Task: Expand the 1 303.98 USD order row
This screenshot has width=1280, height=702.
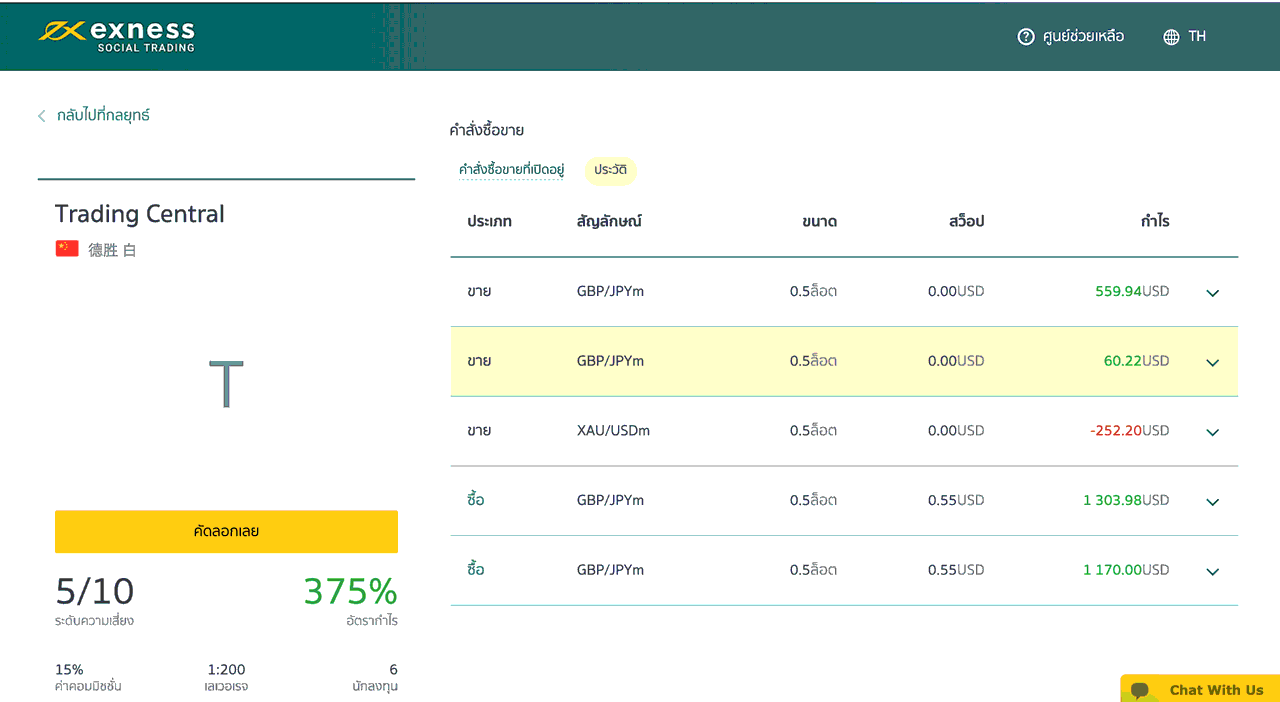Action: (x=1213, y=502)
